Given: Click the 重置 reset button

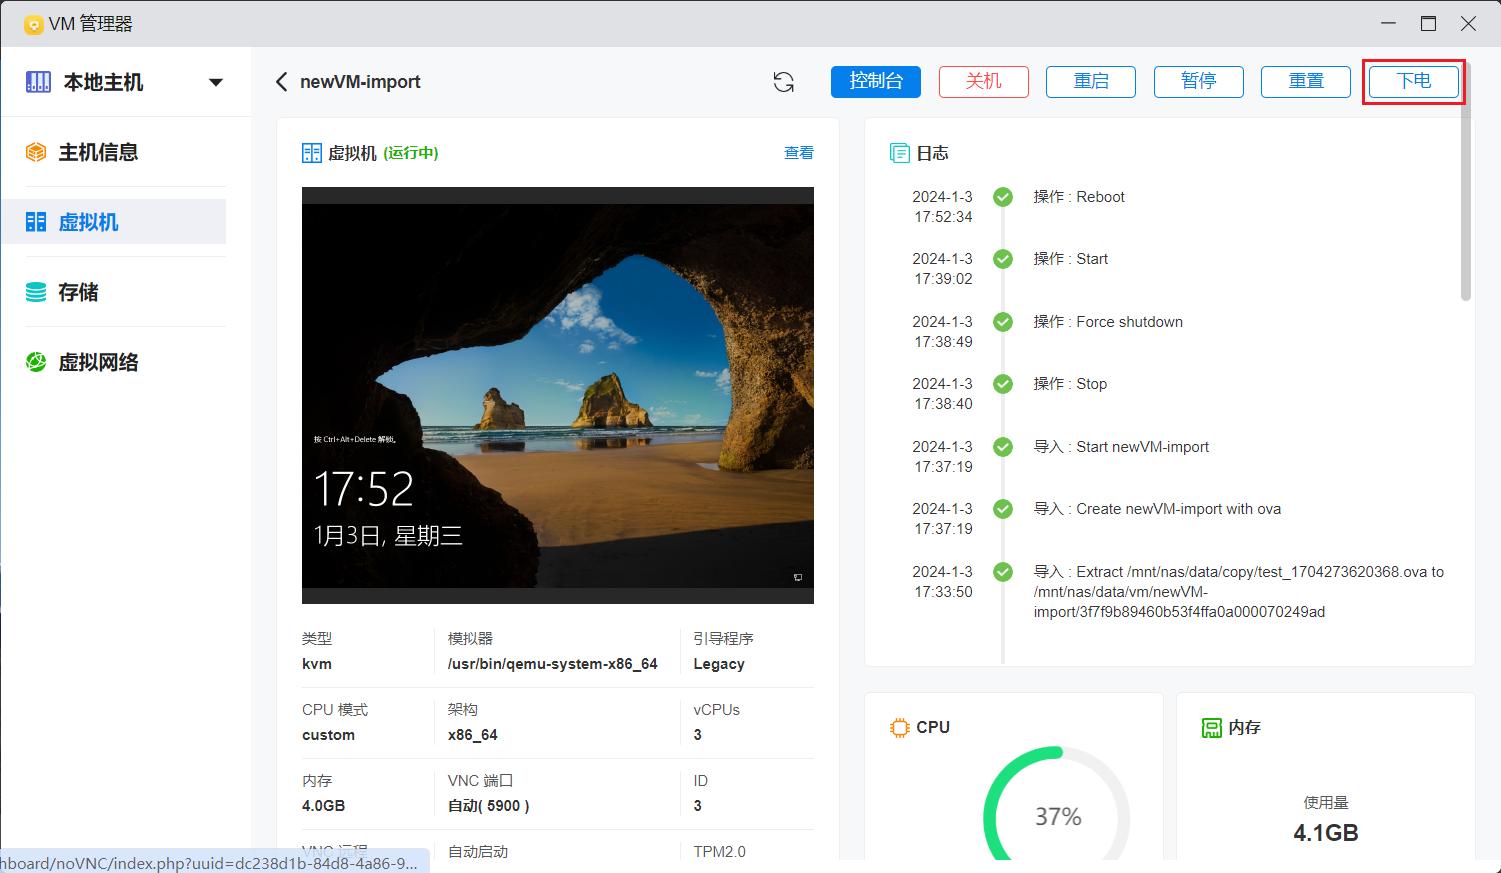Looking at the screenshot, I should coord(1306,82).
